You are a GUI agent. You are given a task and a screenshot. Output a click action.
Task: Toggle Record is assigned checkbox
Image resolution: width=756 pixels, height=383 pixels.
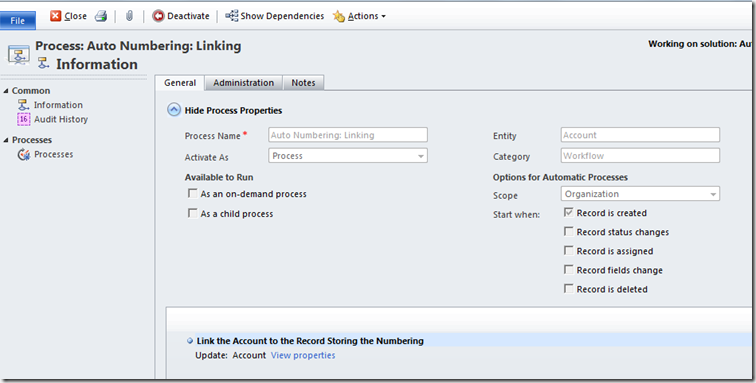coord(569,251)
